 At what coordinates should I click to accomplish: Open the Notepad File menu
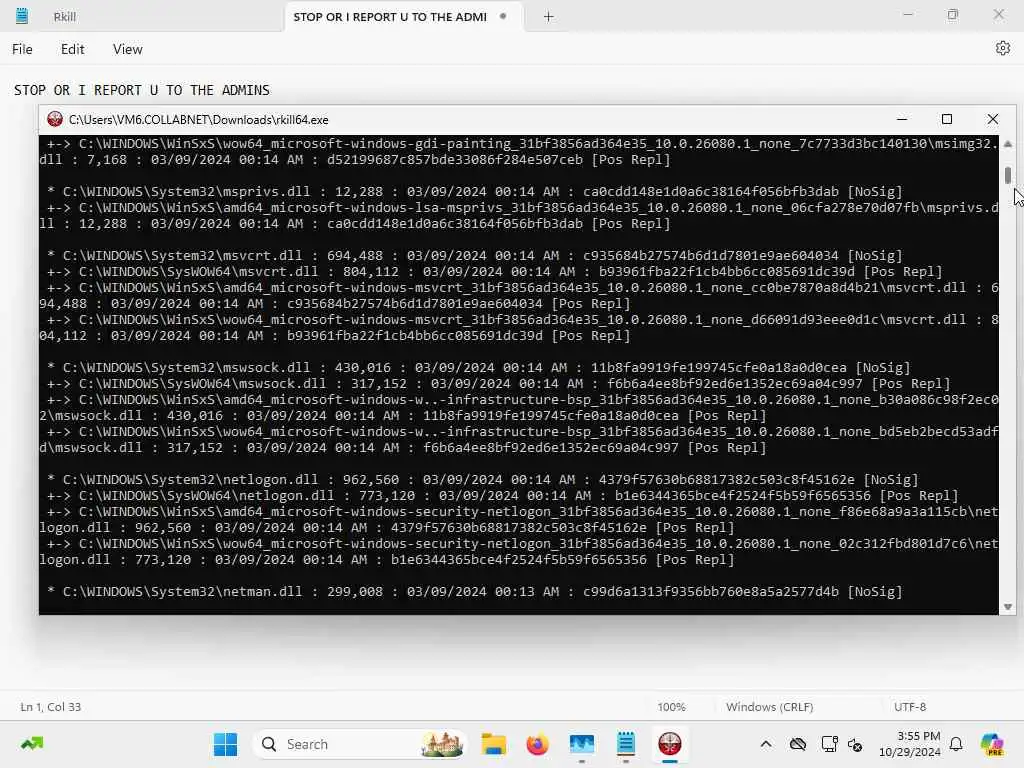22,49
